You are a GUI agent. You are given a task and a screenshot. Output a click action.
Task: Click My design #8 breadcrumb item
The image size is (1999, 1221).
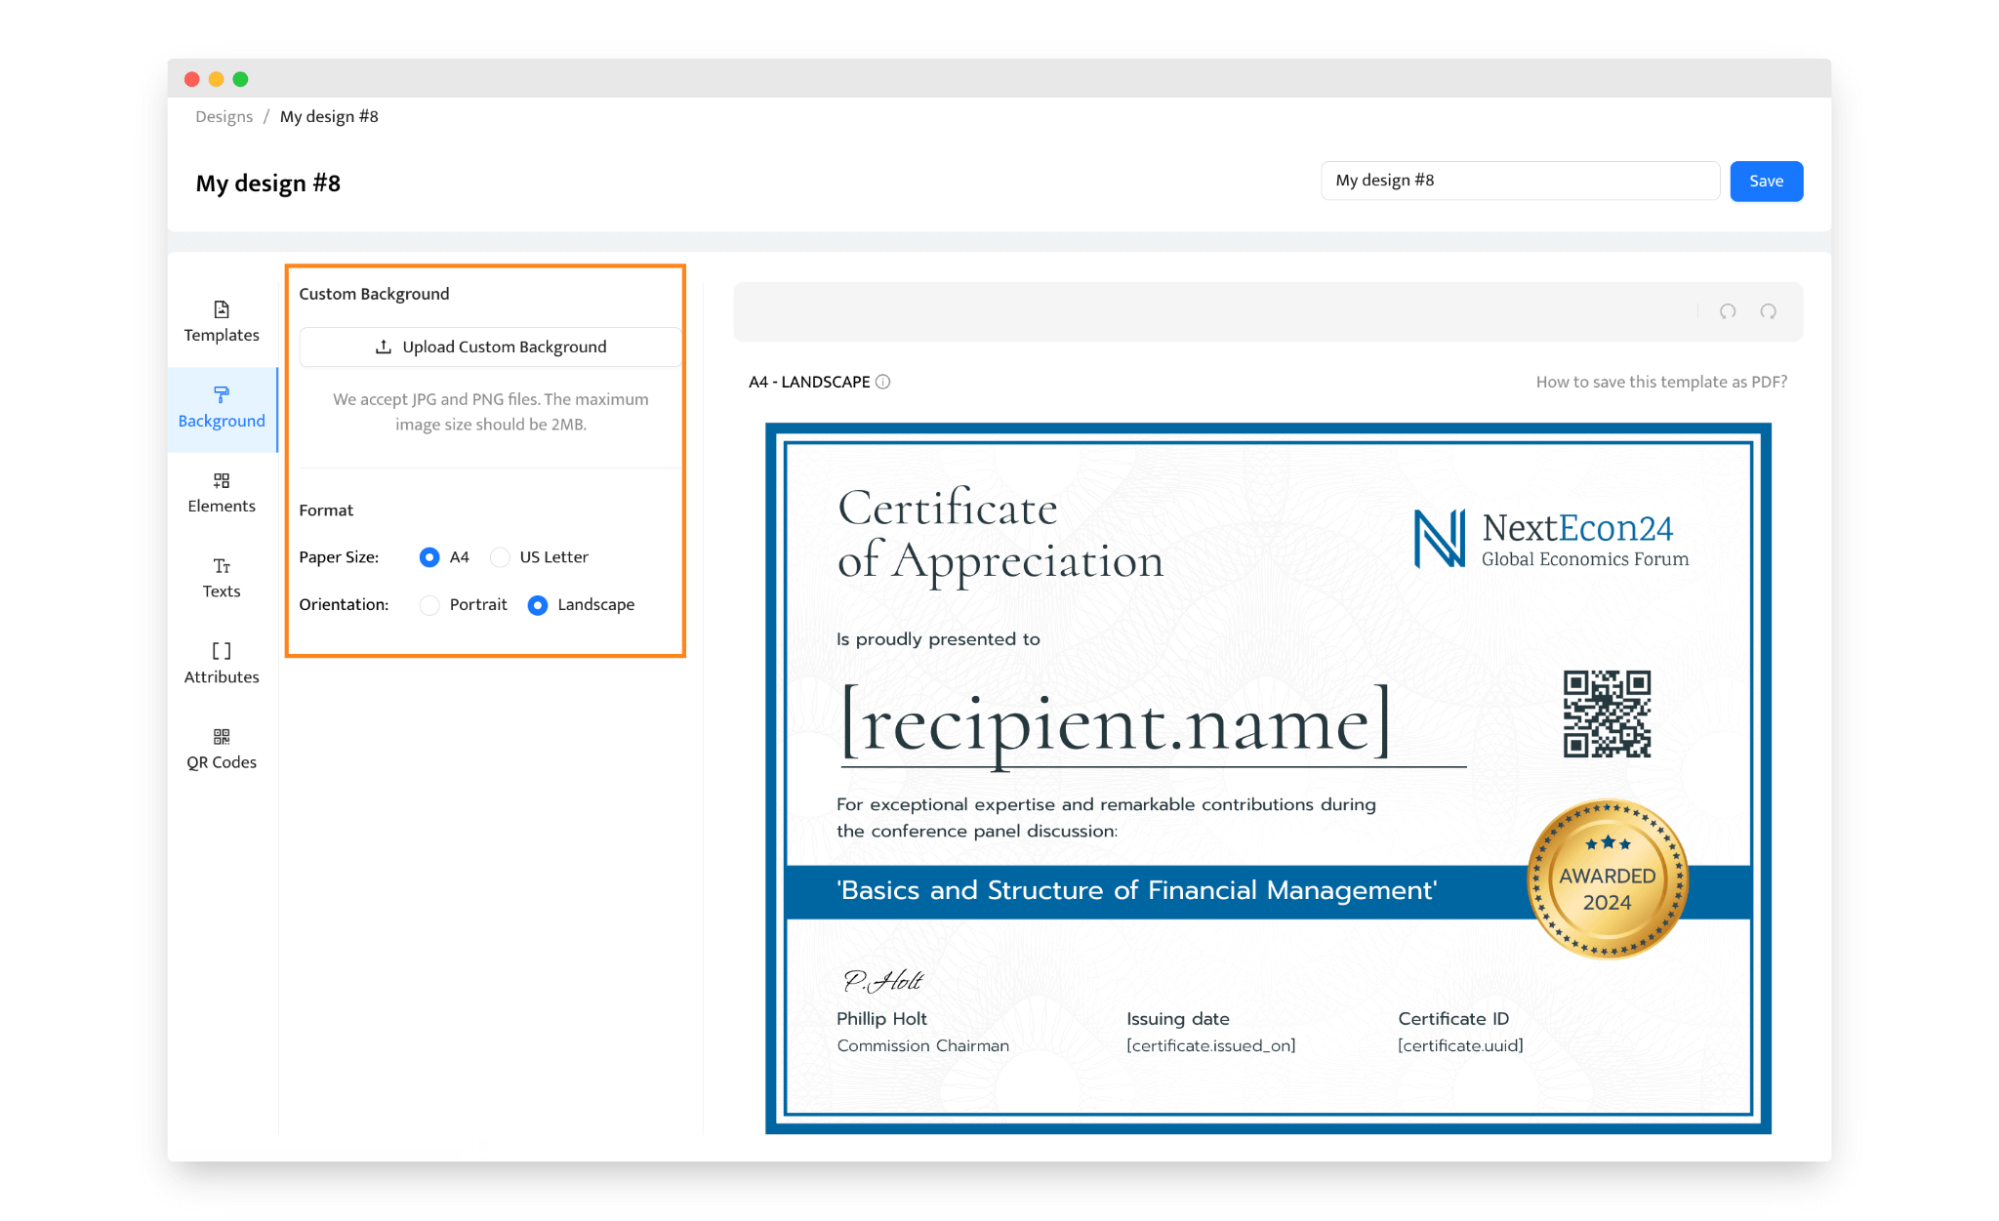tap(329, 116)
